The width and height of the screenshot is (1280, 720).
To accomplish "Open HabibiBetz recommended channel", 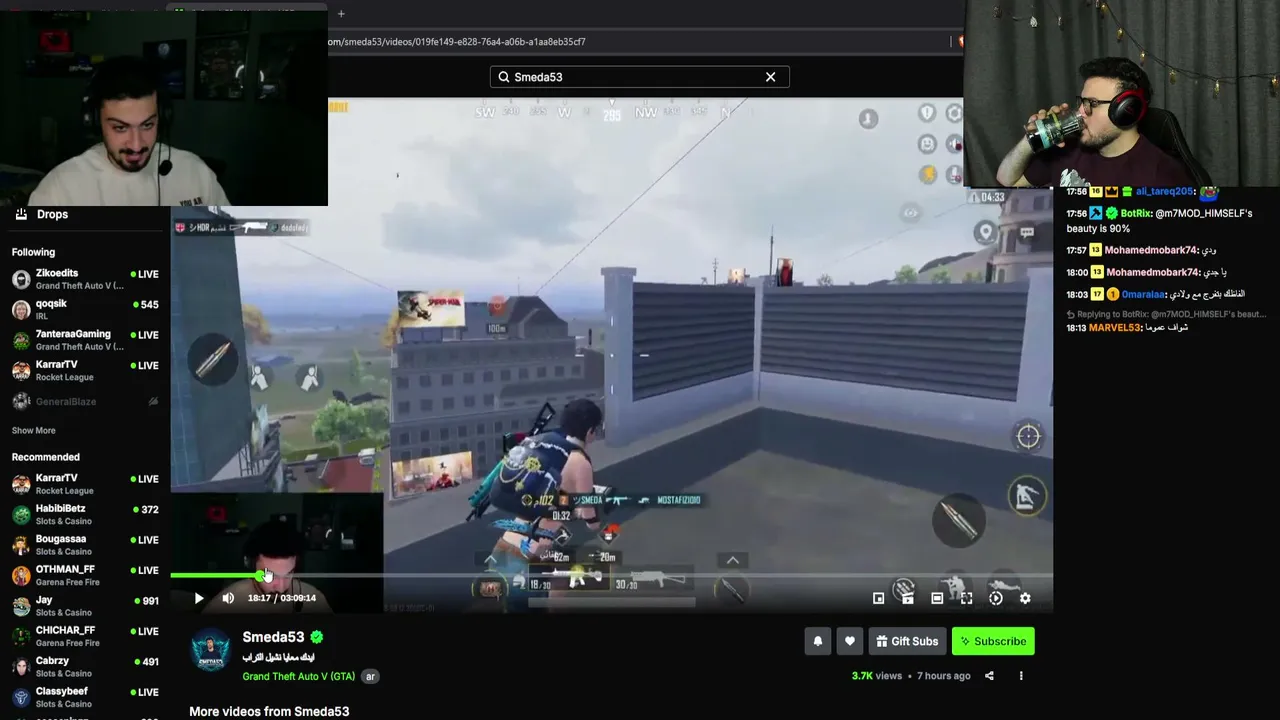I will tap(85, 514).
